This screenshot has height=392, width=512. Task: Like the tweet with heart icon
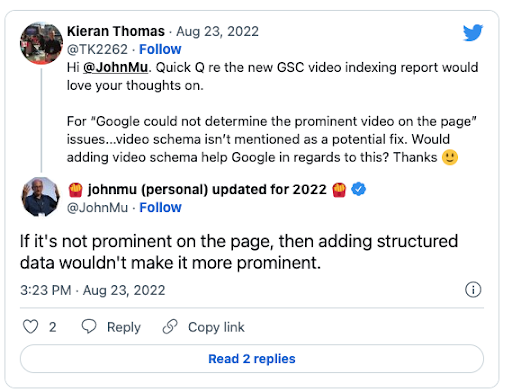[30, 327]
